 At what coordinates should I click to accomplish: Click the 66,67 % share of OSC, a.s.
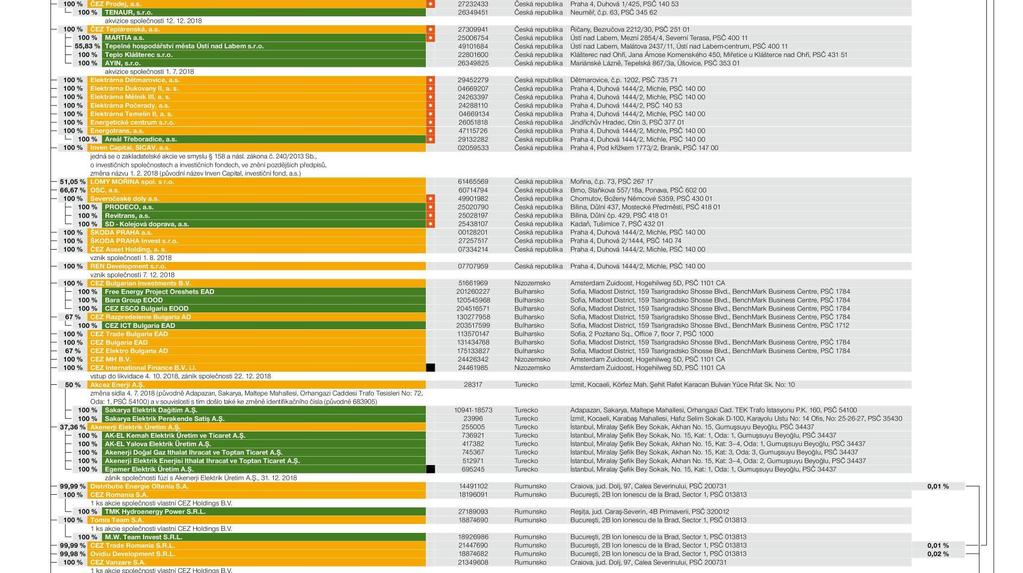(72, 191)
